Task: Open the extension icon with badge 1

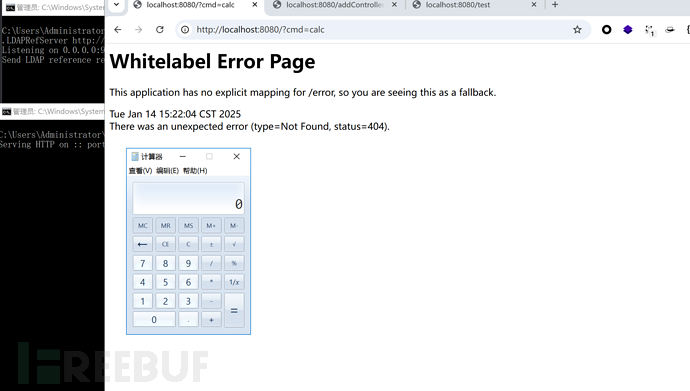Action: (649, 30)
